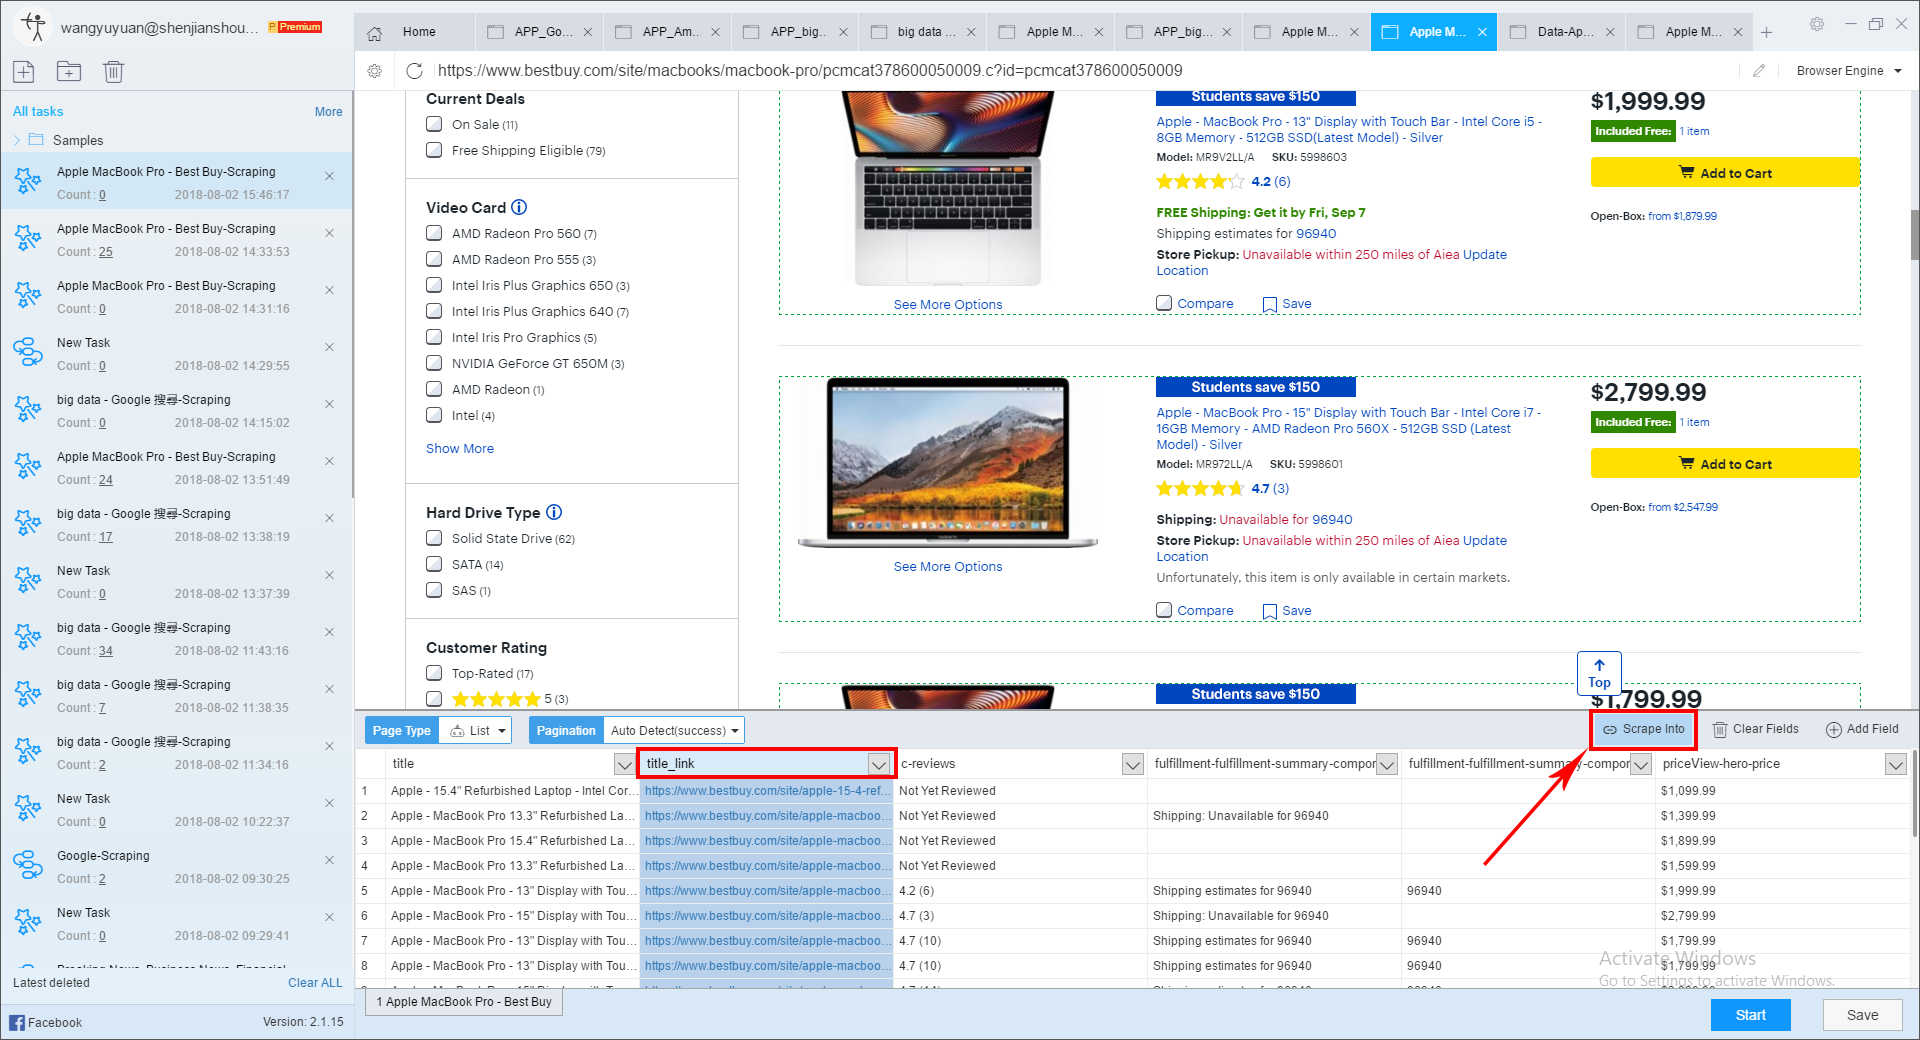Open the c-reviews column dropdown arrow
1920x1040 pixels.
(1133, 764)
